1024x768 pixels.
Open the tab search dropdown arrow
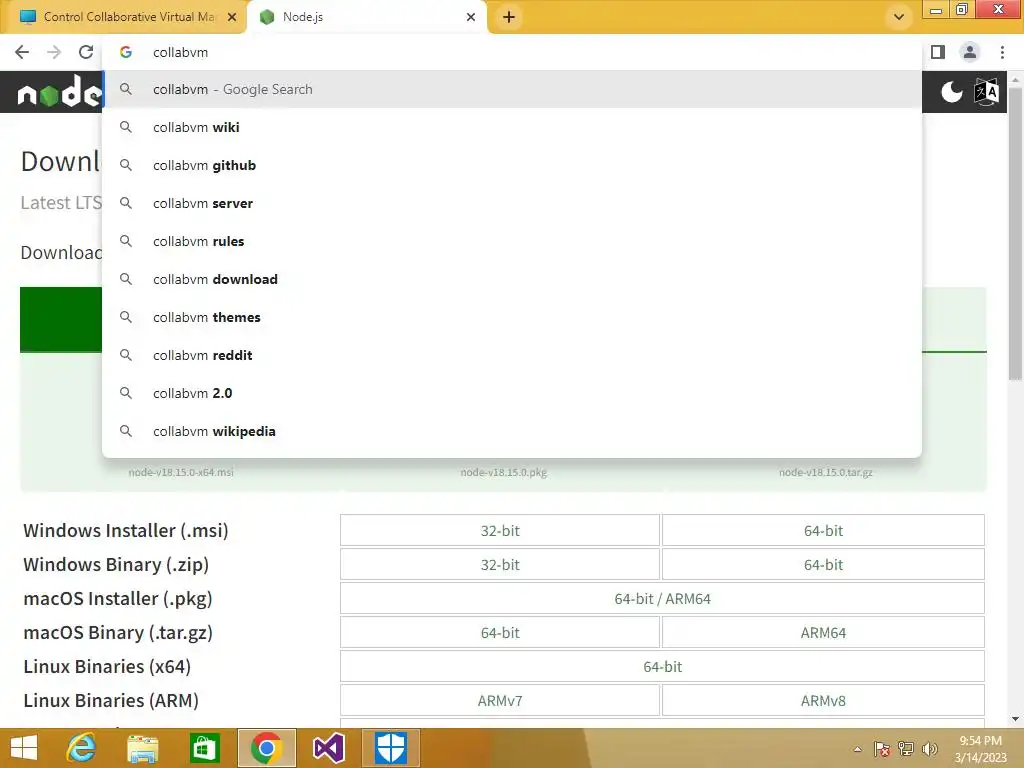[x=899, y=17]
